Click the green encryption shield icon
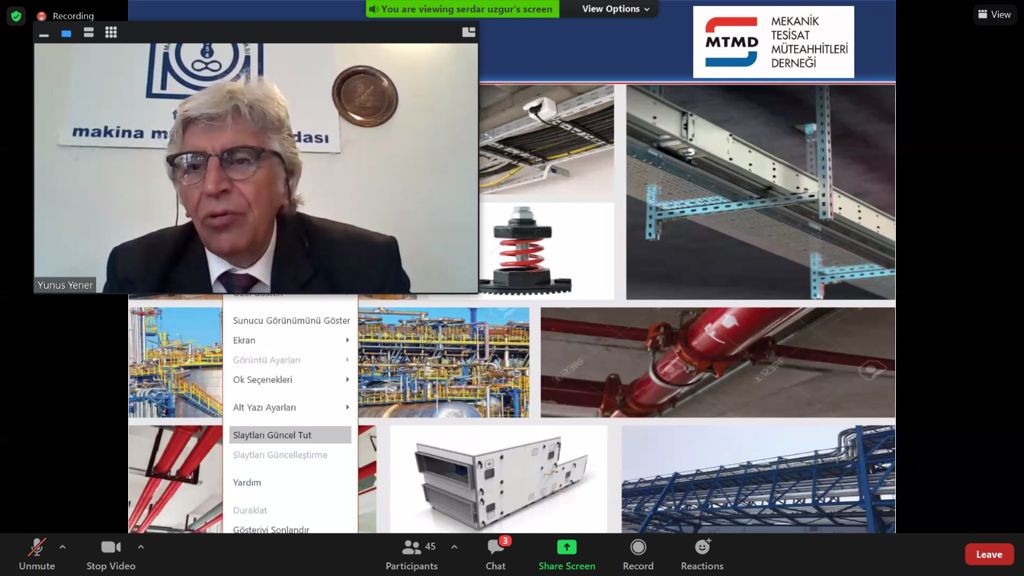Image resolution: width=1024 pixels, height=576 pixels. [x=15, y=16]
